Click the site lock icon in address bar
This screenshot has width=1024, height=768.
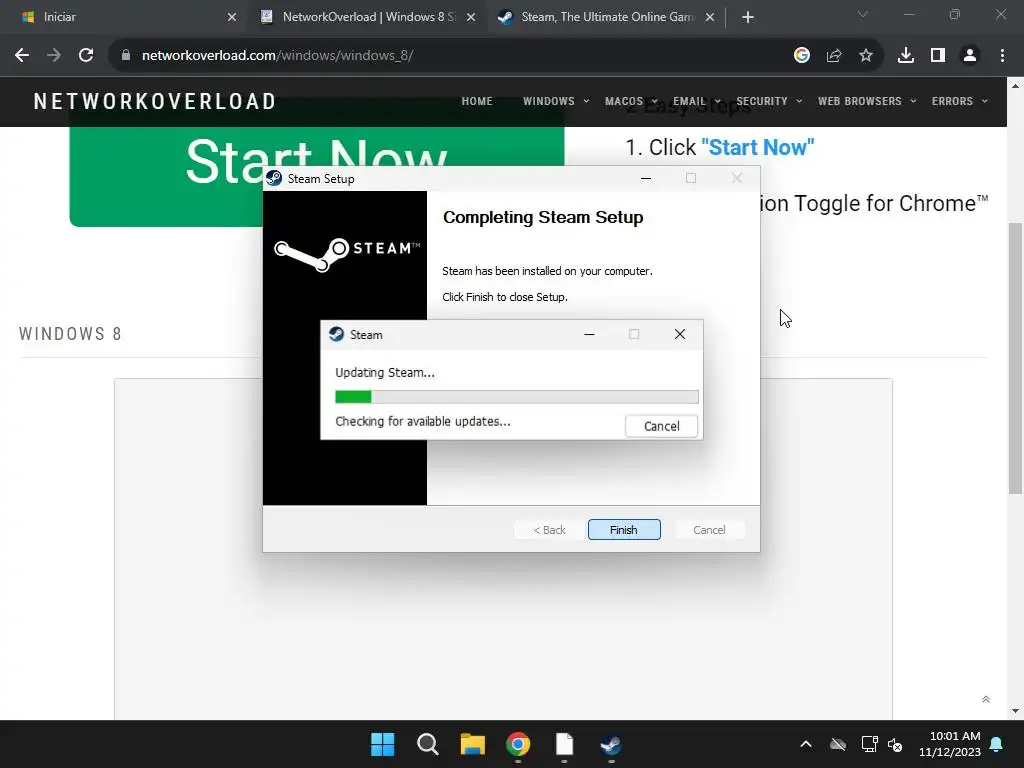[125, 56]
